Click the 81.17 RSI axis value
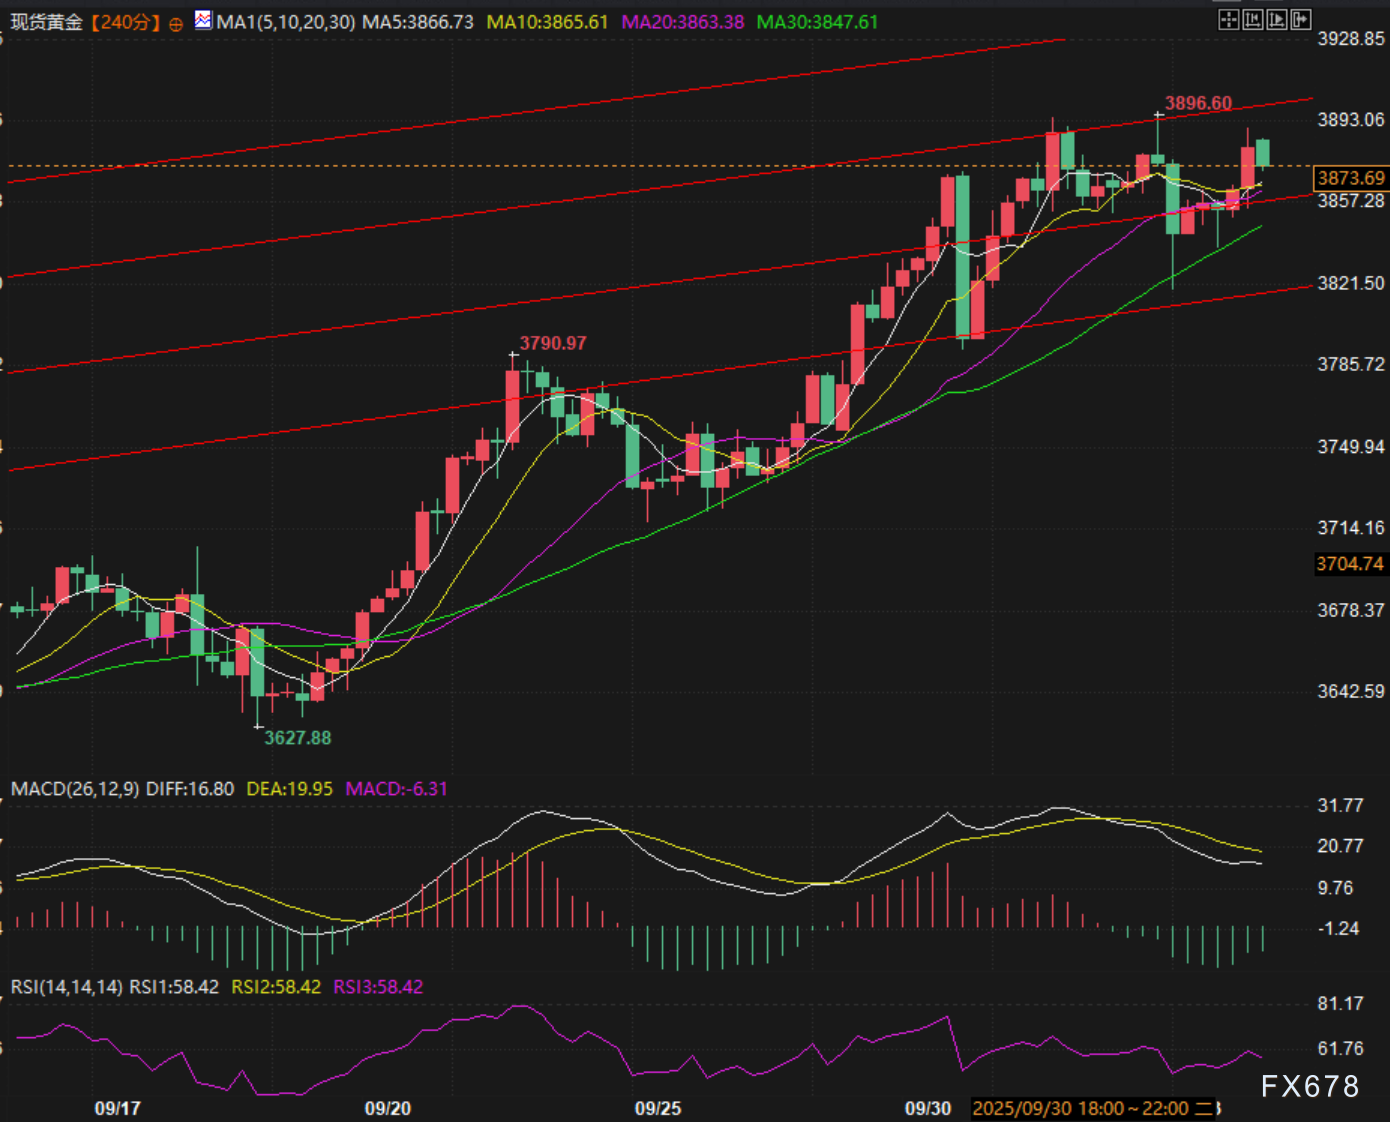The width and height of the screenshot is (1390, 1122). click(x=1340, y=1004)
